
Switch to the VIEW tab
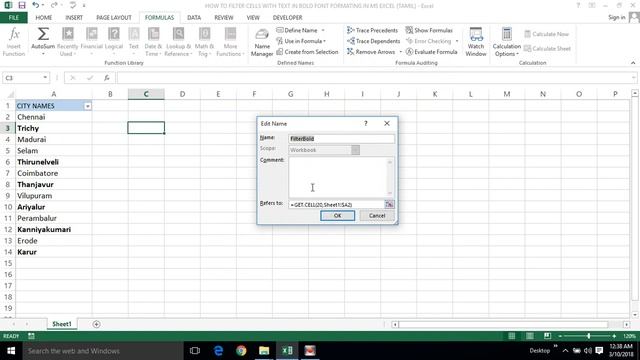pyautogui.click(x=253, y=18)
